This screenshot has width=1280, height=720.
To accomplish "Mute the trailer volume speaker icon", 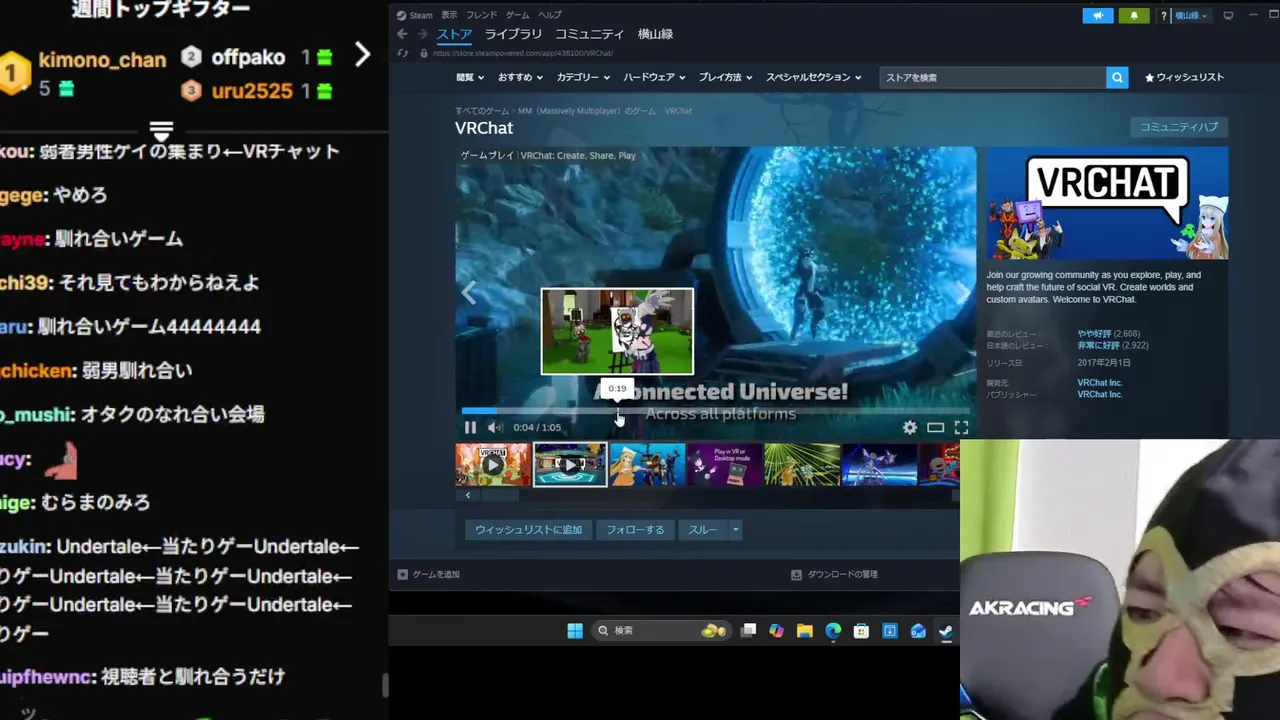I will coord(494,427).
